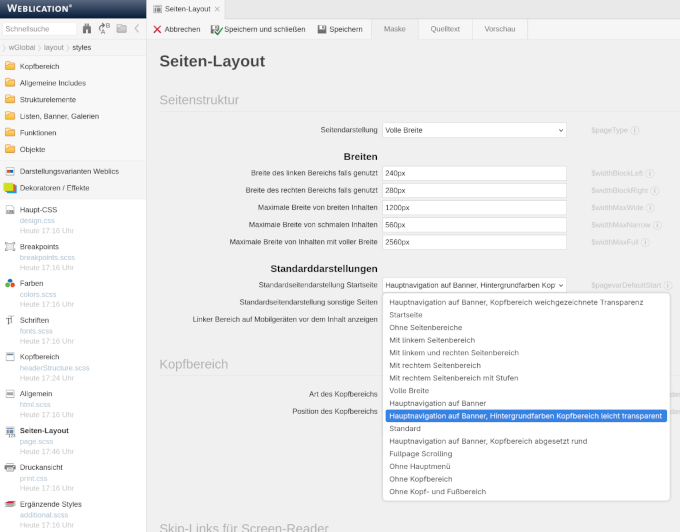Choose 'Mit linkem Seitenbereich' option
The image size is (680, 532).
tap(526, 340)
